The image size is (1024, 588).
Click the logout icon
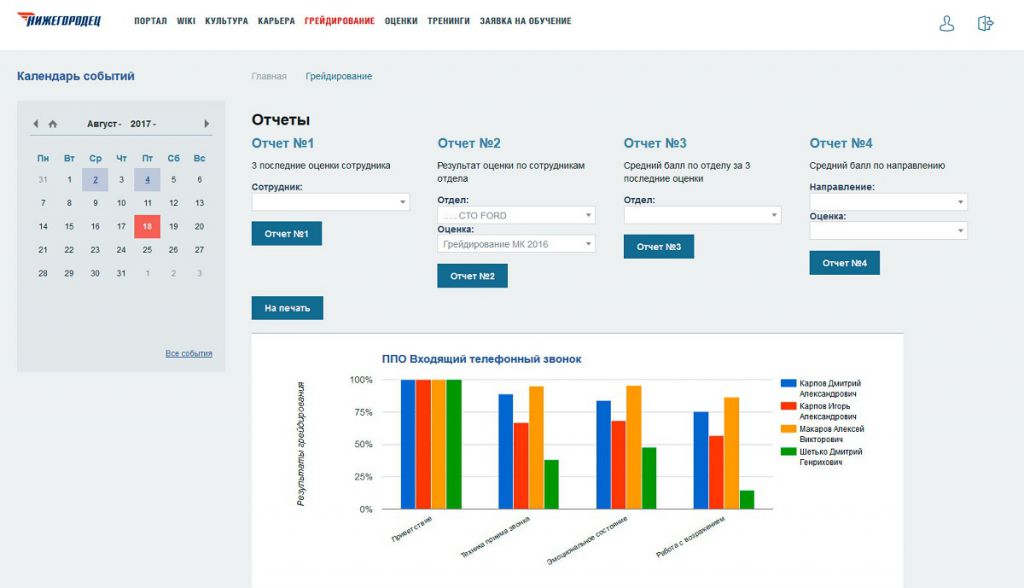coord(985,24)
